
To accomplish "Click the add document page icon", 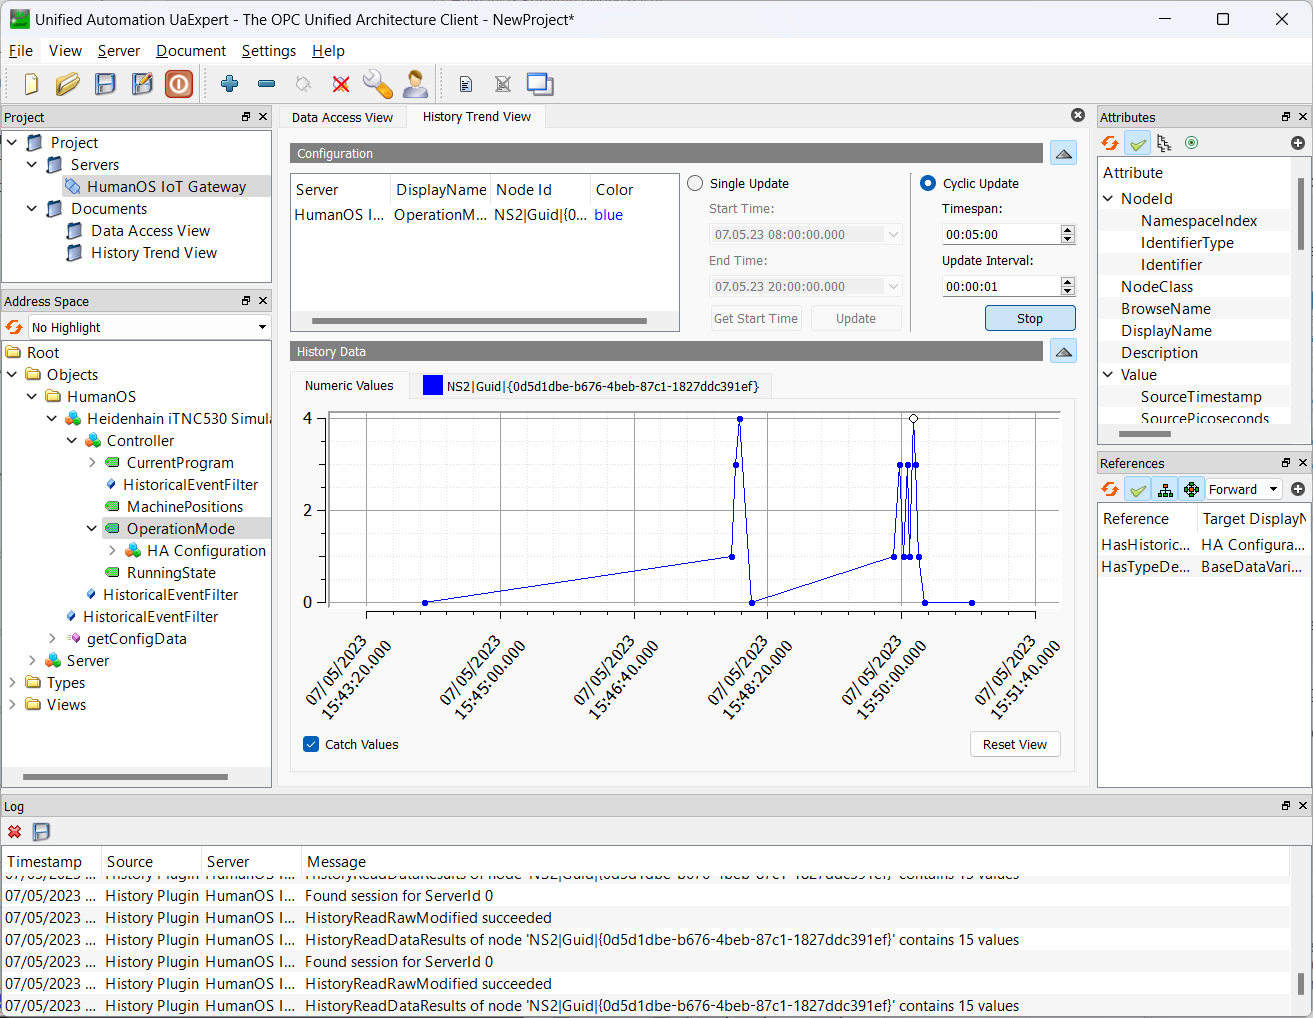I will coord(465,85).
